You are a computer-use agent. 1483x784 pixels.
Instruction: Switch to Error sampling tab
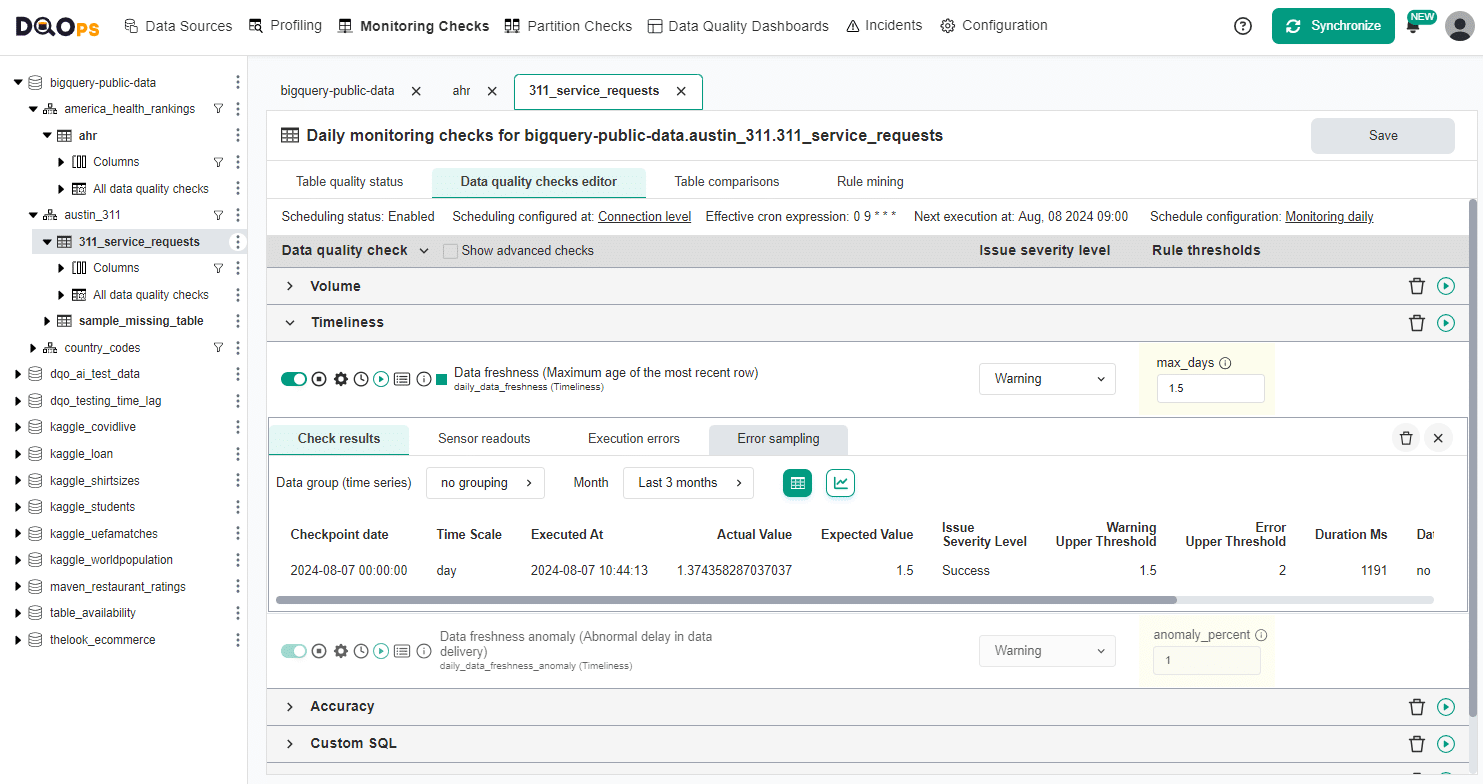tap(778, 439)
